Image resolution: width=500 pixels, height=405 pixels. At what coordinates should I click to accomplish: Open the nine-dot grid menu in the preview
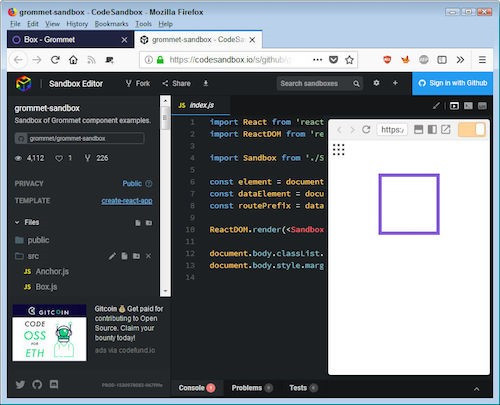point(338,150)
